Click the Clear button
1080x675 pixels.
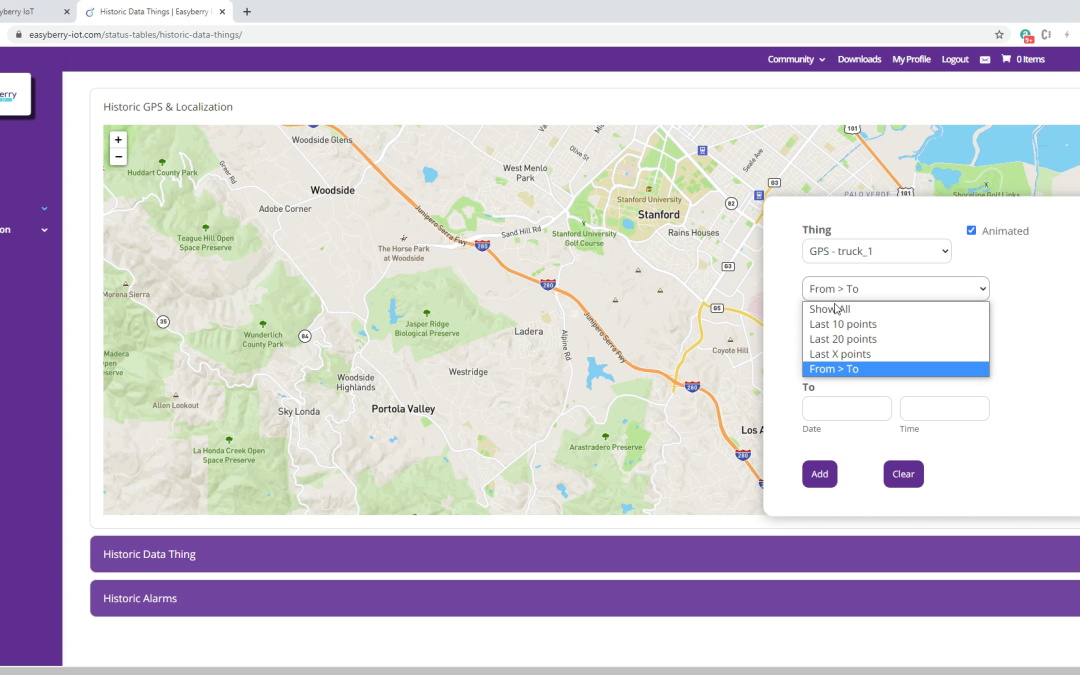[904, 474]
